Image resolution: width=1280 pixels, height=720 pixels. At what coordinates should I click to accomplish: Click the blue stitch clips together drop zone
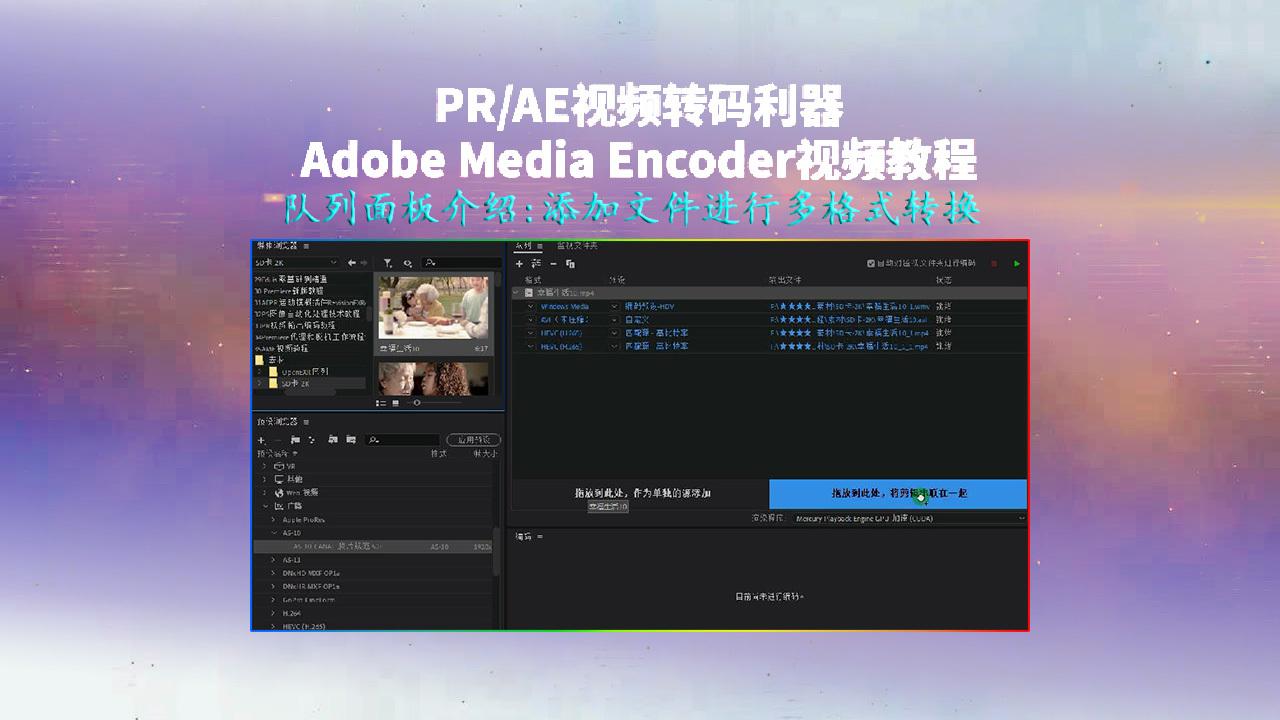coord(898,493)
